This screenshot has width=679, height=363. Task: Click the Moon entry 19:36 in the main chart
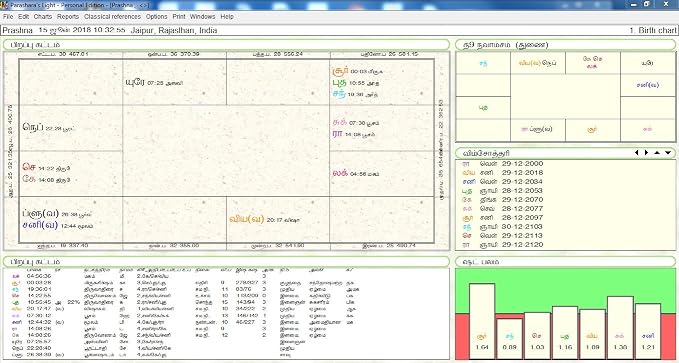coord(355,94)
